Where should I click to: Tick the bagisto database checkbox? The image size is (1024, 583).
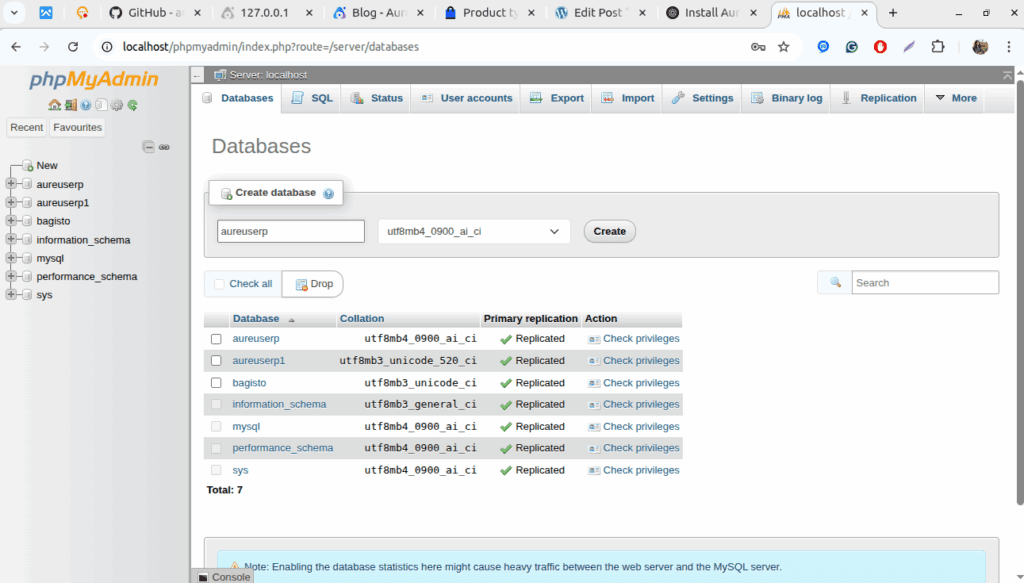coord(216,383)
